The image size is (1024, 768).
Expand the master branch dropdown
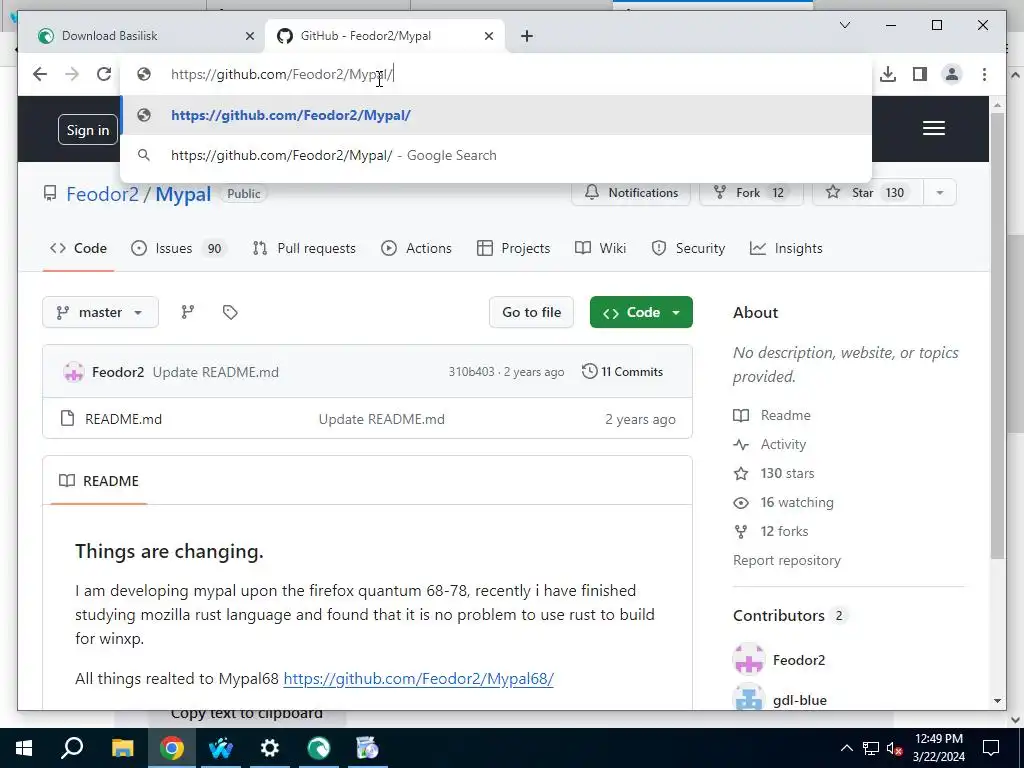coord(101,312)
